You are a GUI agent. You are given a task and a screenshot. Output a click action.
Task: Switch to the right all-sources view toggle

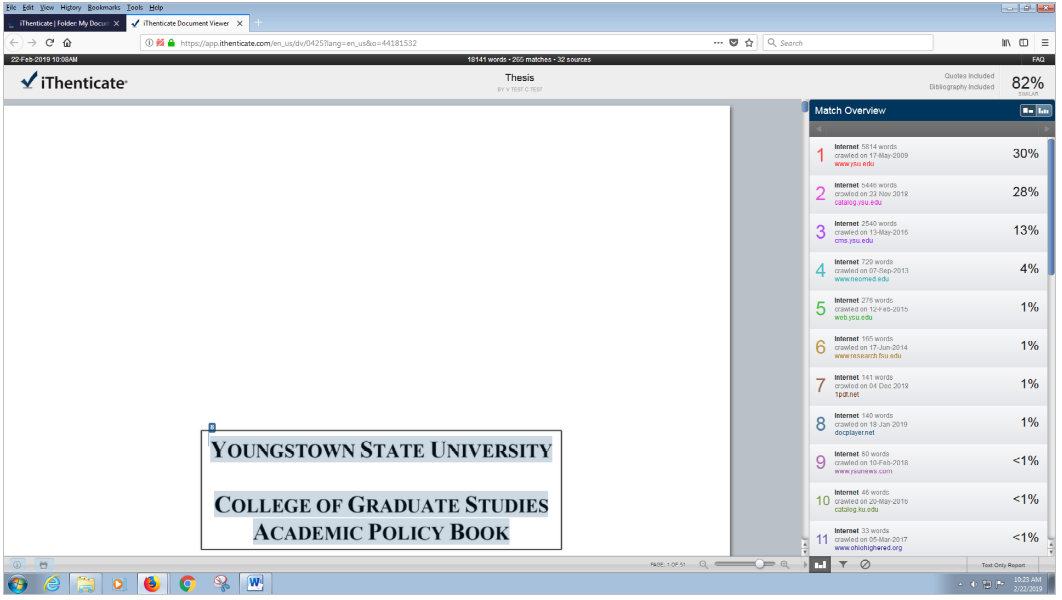click(1044, 111)
